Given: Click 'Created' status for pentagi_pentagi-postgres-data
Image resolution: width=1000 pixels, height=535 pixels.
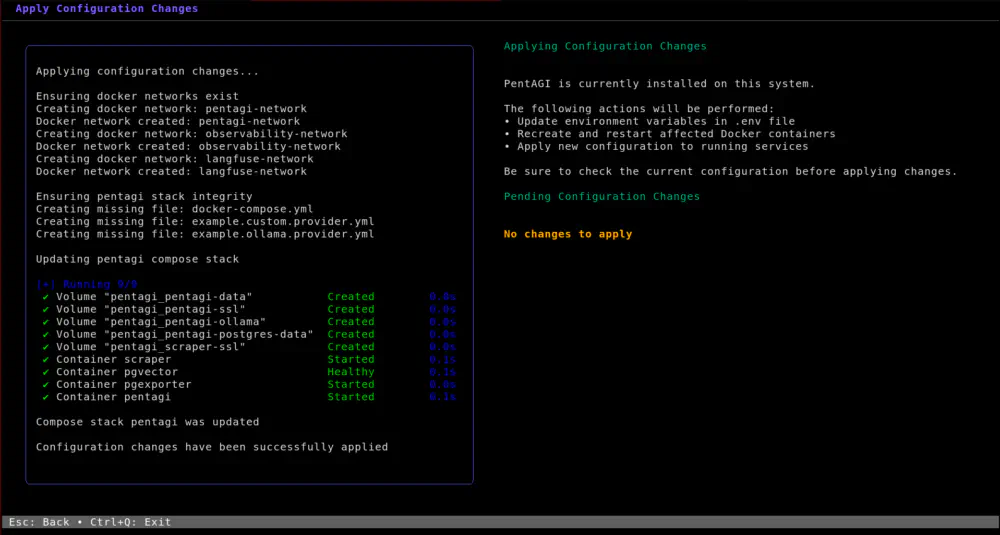Looking at the screenshot, I should click(351, 334).
